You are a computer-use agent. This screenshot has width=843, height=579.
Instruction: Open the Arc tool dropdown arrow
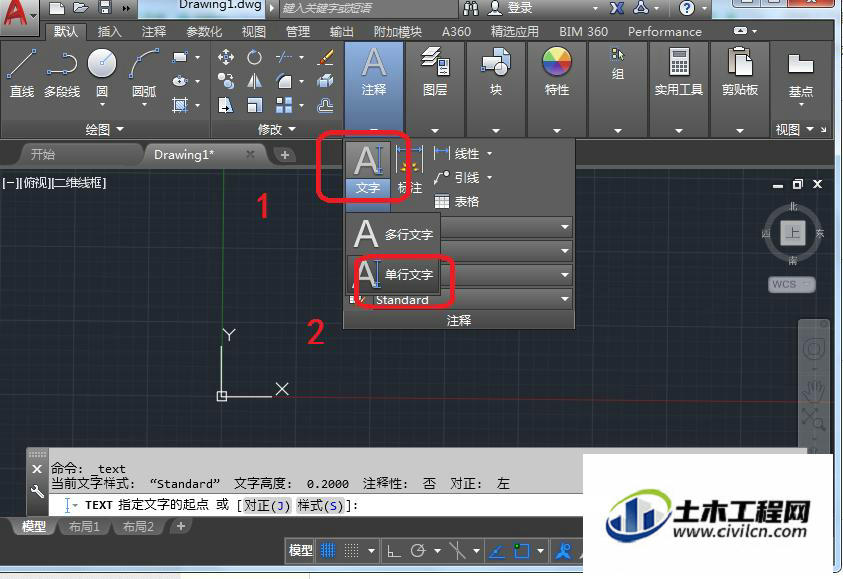[x=144, y=105]
